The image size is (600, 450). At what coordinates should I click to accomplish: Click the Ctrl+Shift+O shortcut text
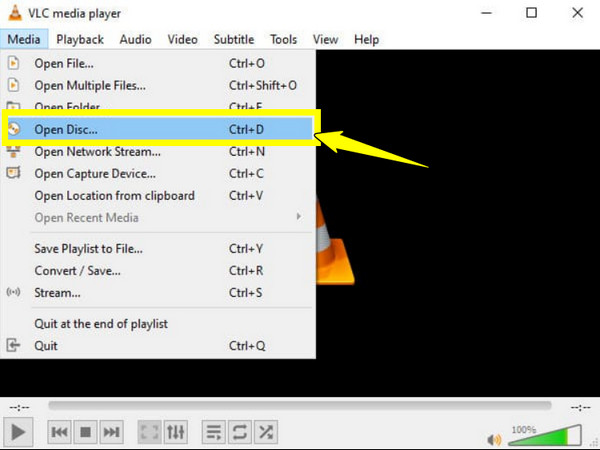262,85
